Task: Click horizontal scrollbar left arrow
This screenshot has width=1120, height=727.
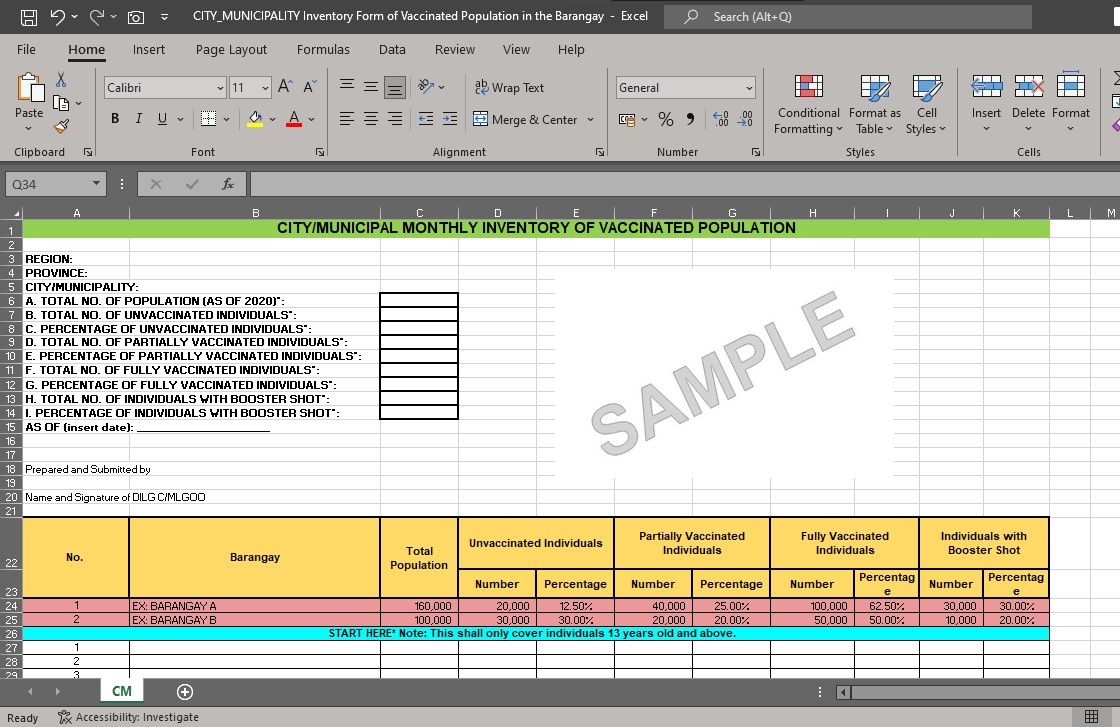Action: click(844, 692)
